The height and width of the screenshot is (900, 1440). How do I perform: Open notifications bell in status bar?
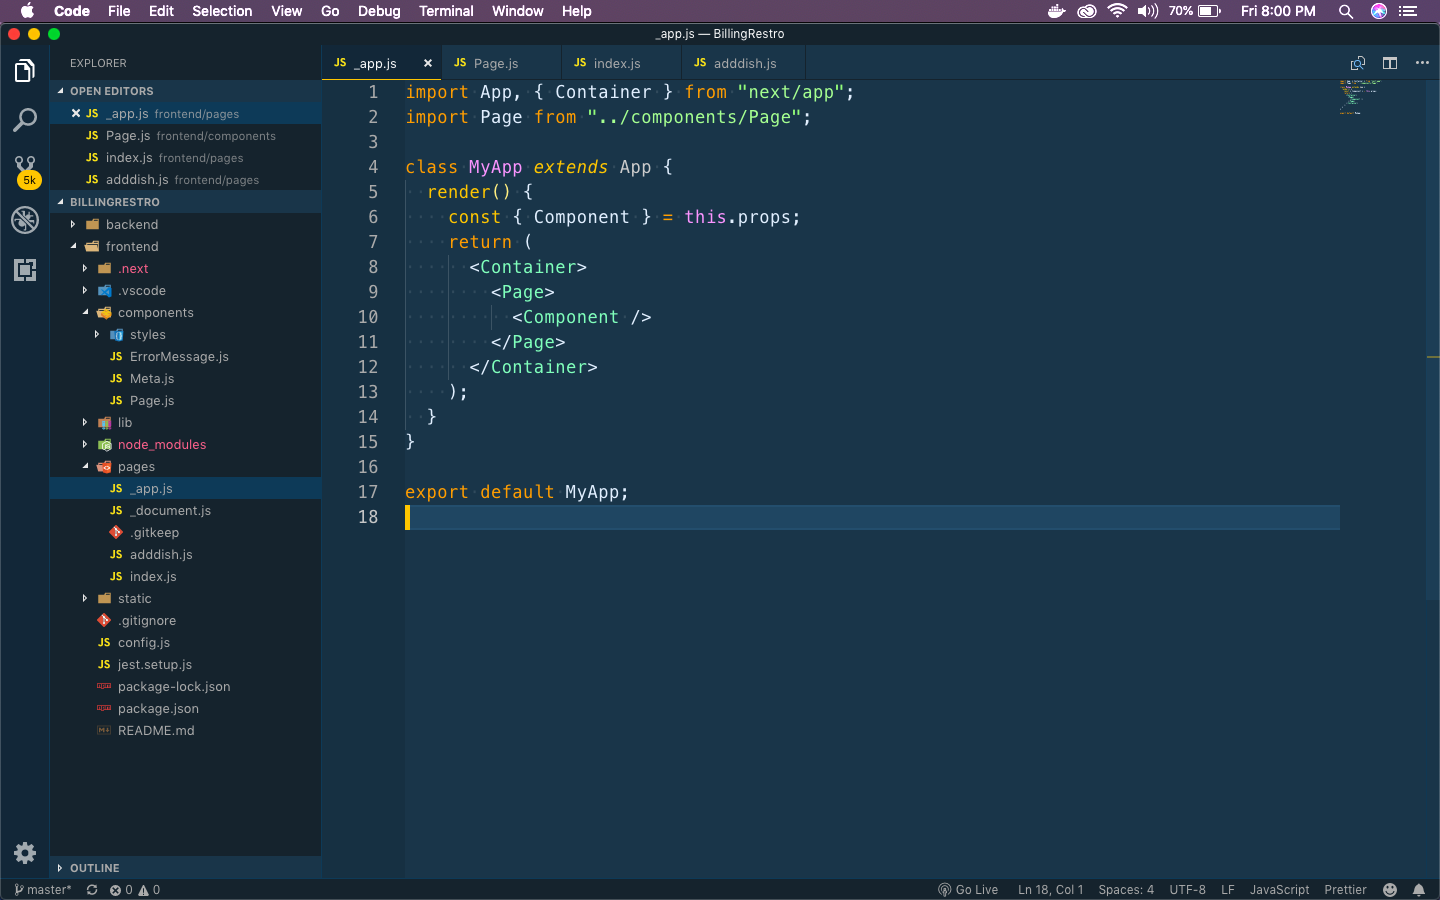point(1418,890)
